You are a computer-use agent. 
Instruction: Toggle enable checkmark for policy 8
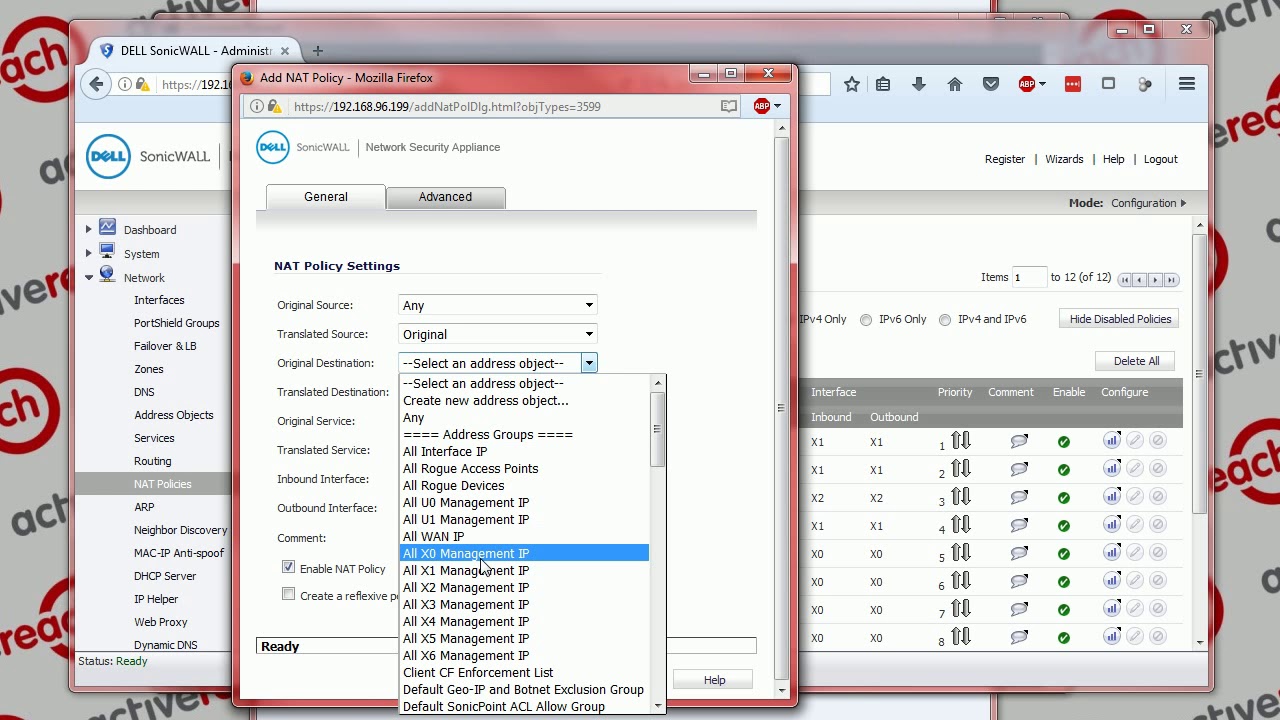(1064, 638)
